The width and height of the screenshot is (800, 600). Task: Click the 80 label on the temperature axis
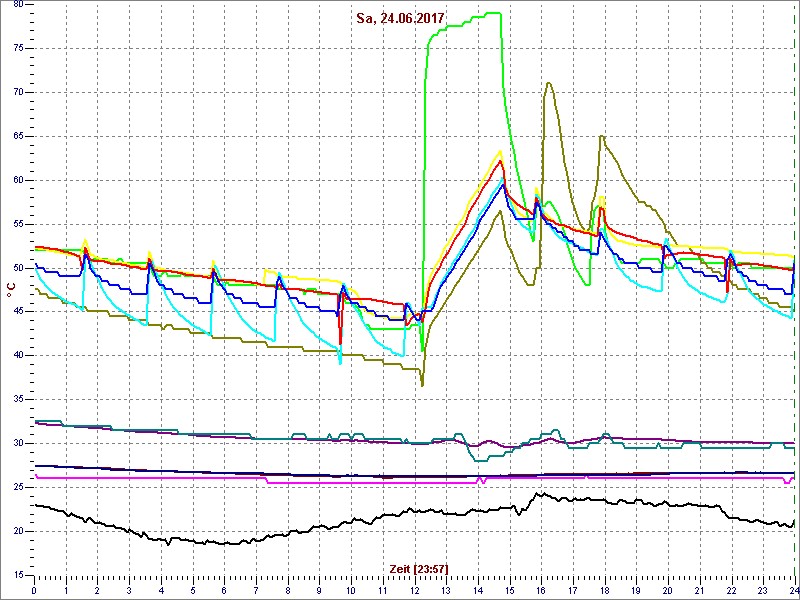(18, 5)
